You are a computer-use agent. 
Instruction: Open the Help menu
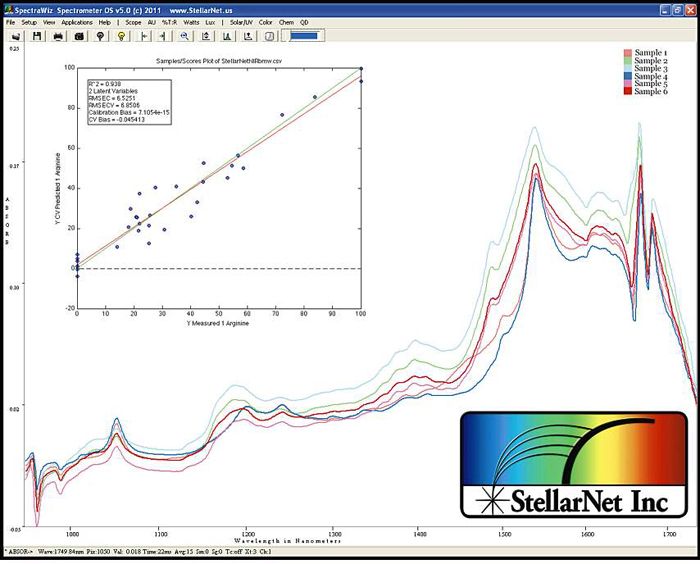tap(104, 22)
